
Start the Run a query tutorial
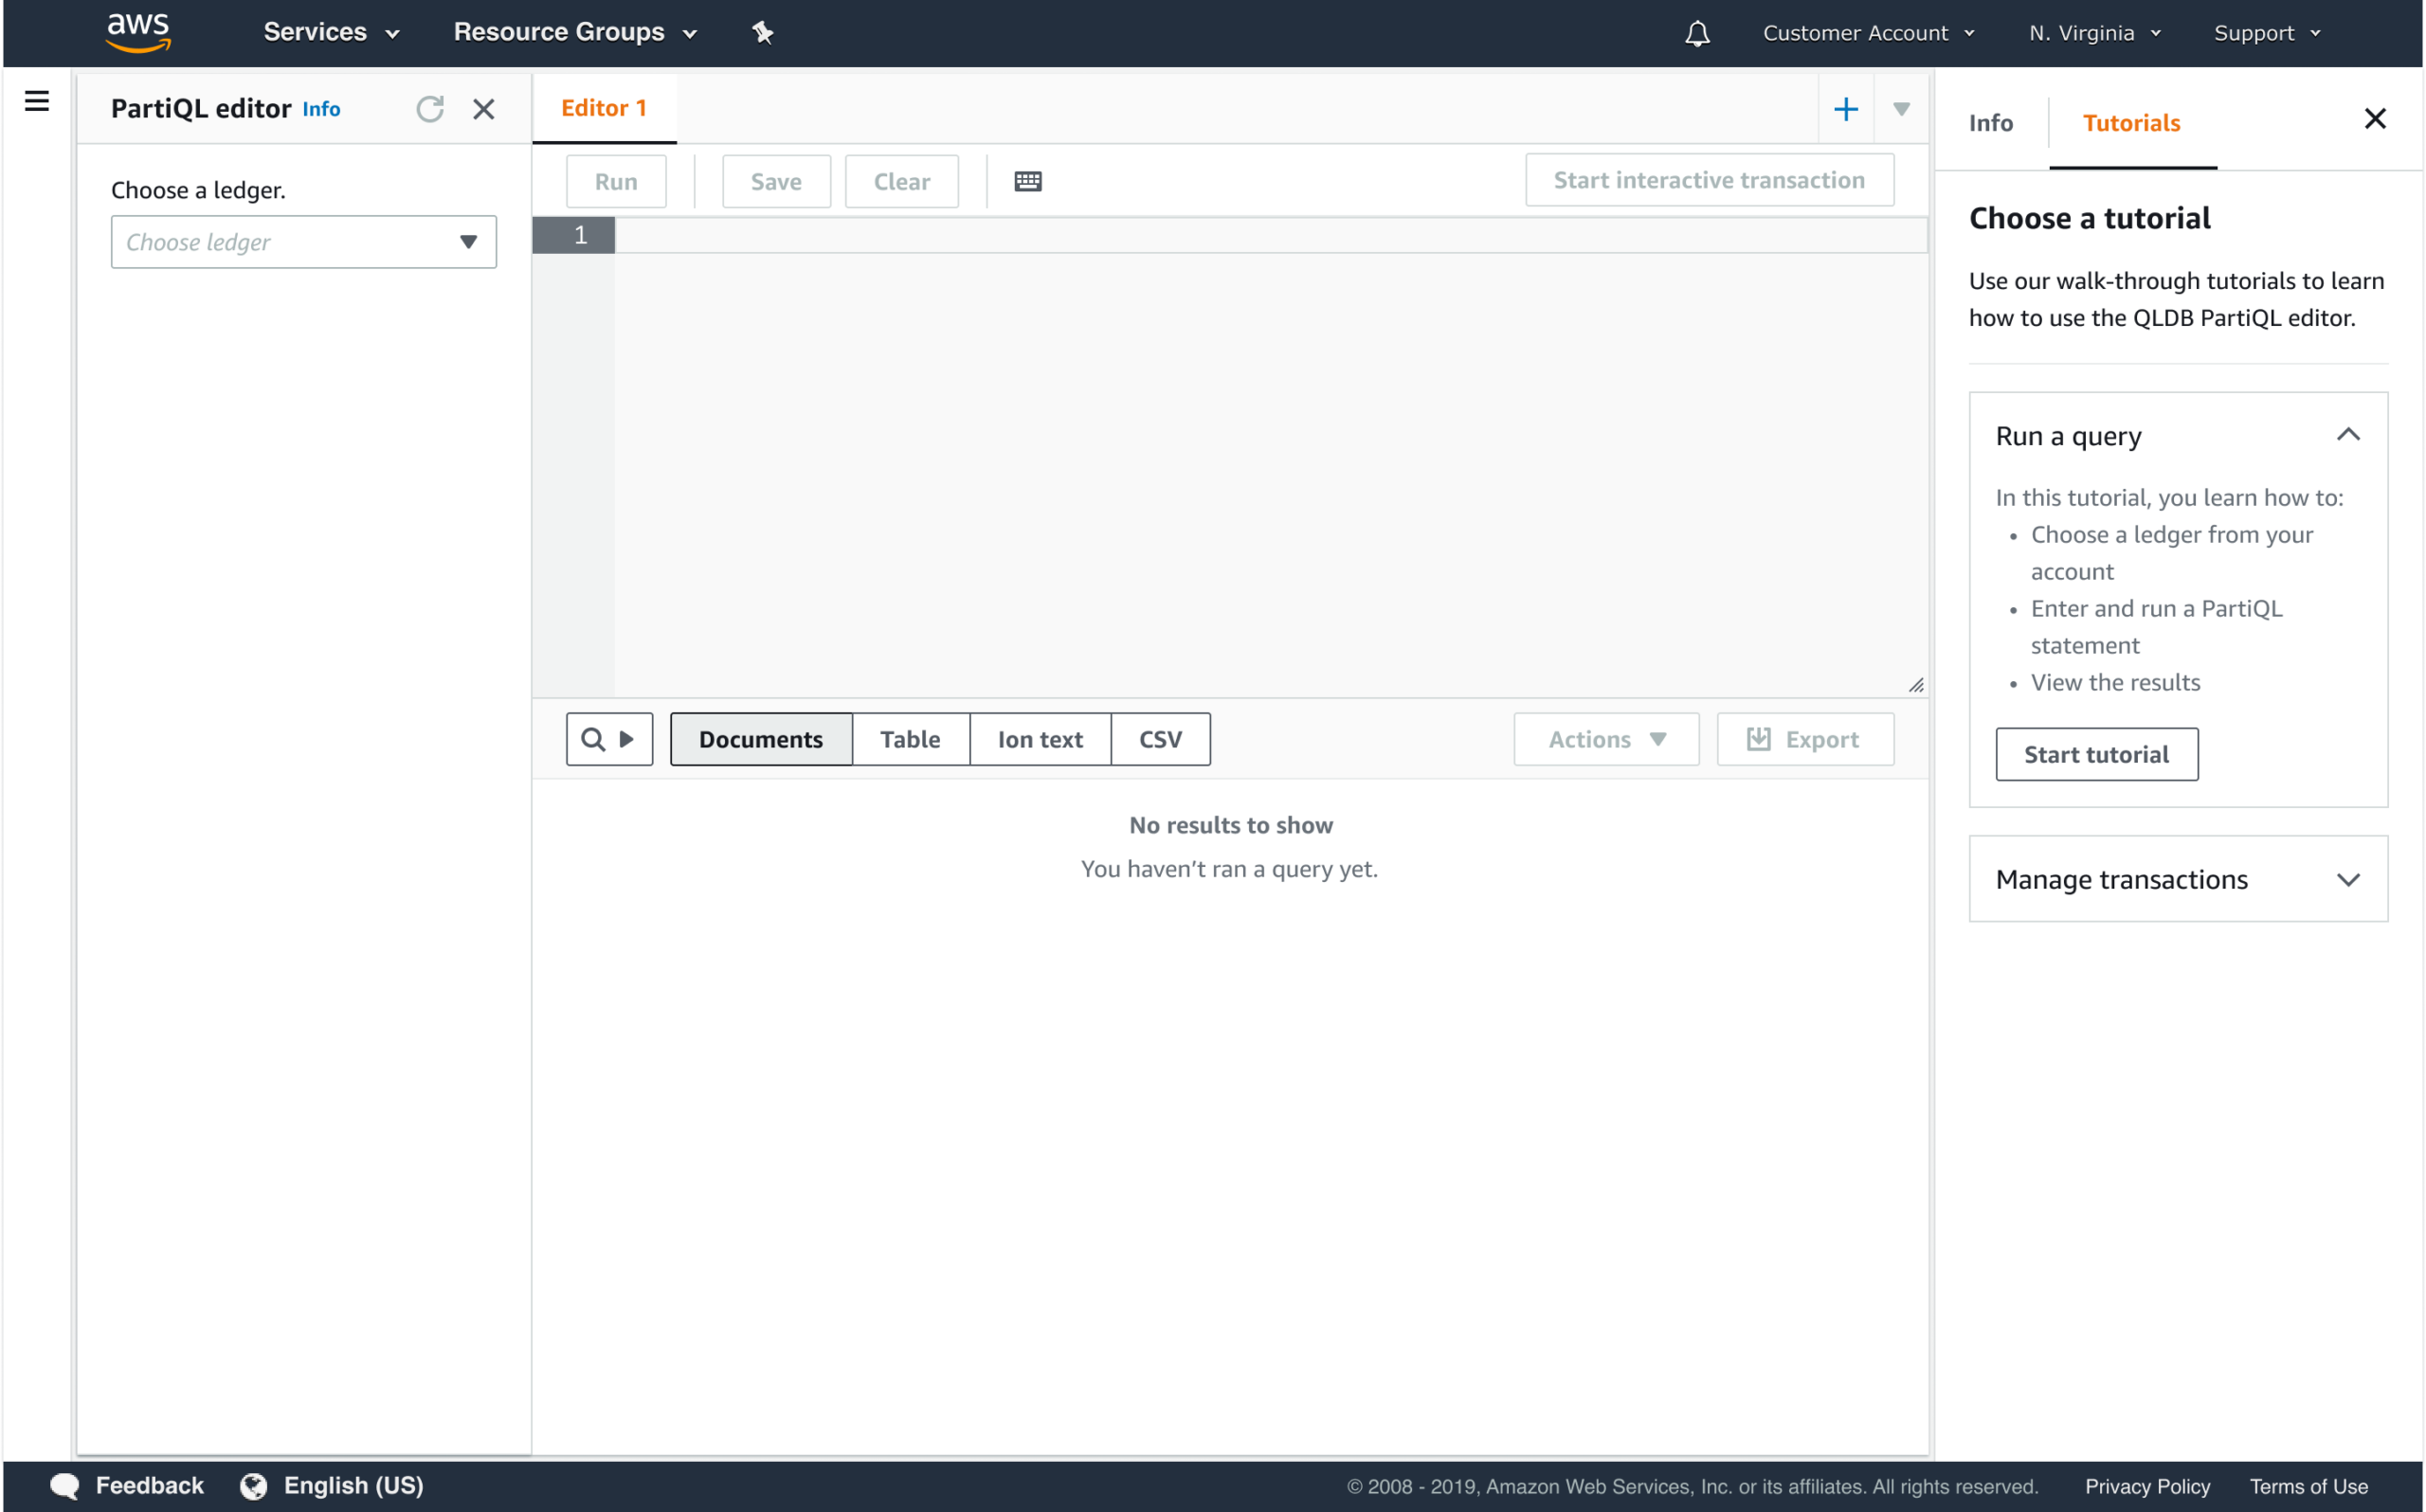[2096, 754]
